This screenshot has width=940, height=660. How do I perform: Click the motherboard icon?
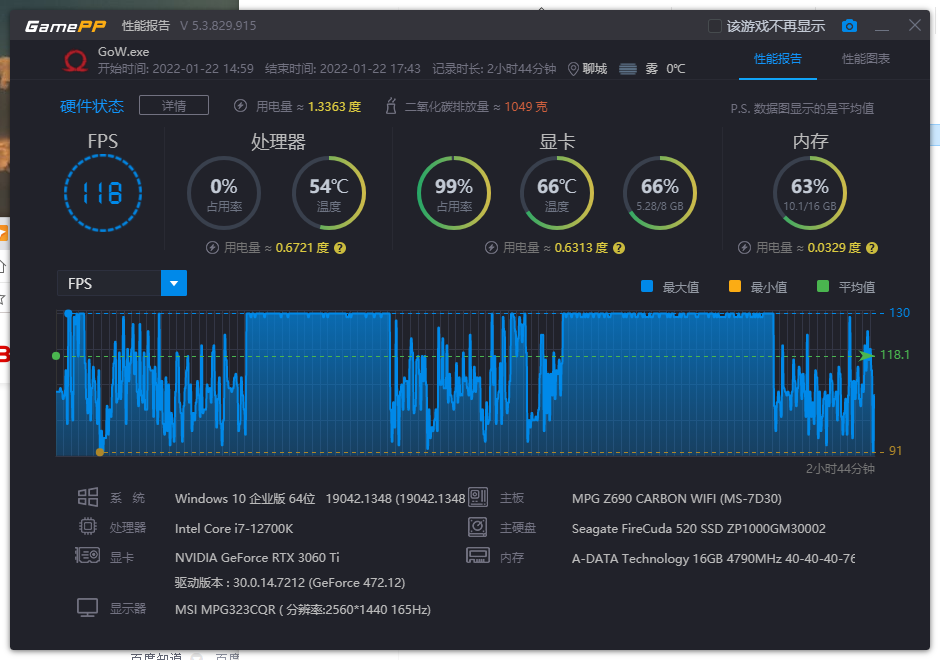pyautogui.click(x=478, y=497)
